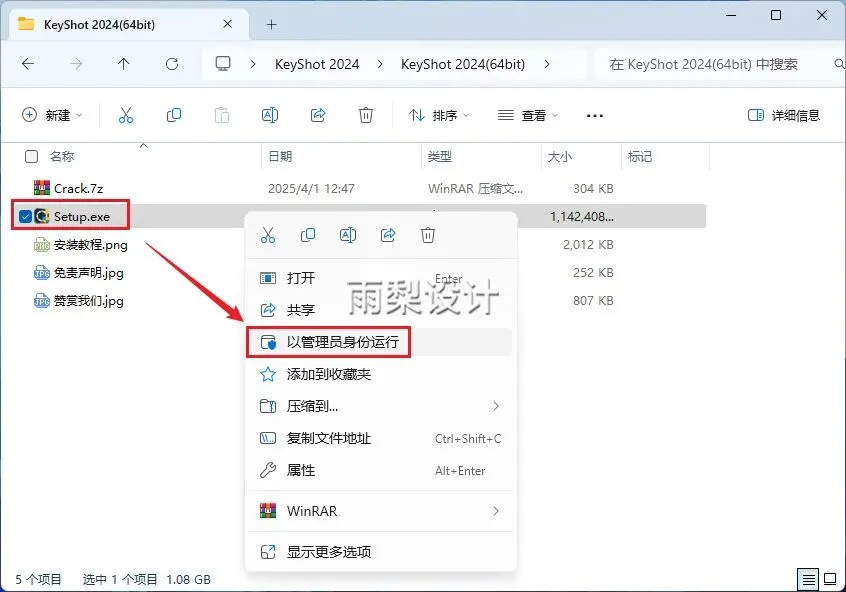Viewport: 846px width, 592px height.
Task: Click the Cut icon in the context menu
Action: click(x=268, y=235)
